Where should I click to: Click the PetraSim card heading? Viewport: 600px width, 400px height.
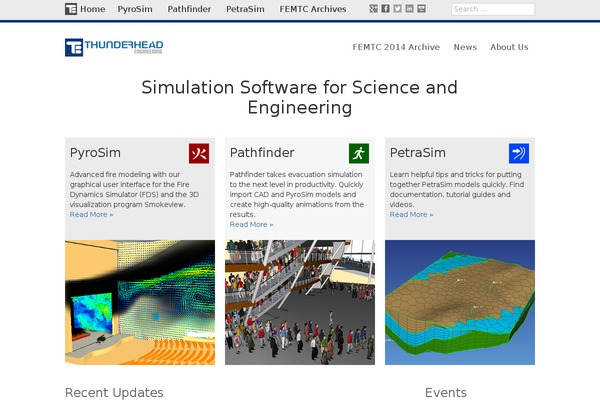tap(417, 153)
